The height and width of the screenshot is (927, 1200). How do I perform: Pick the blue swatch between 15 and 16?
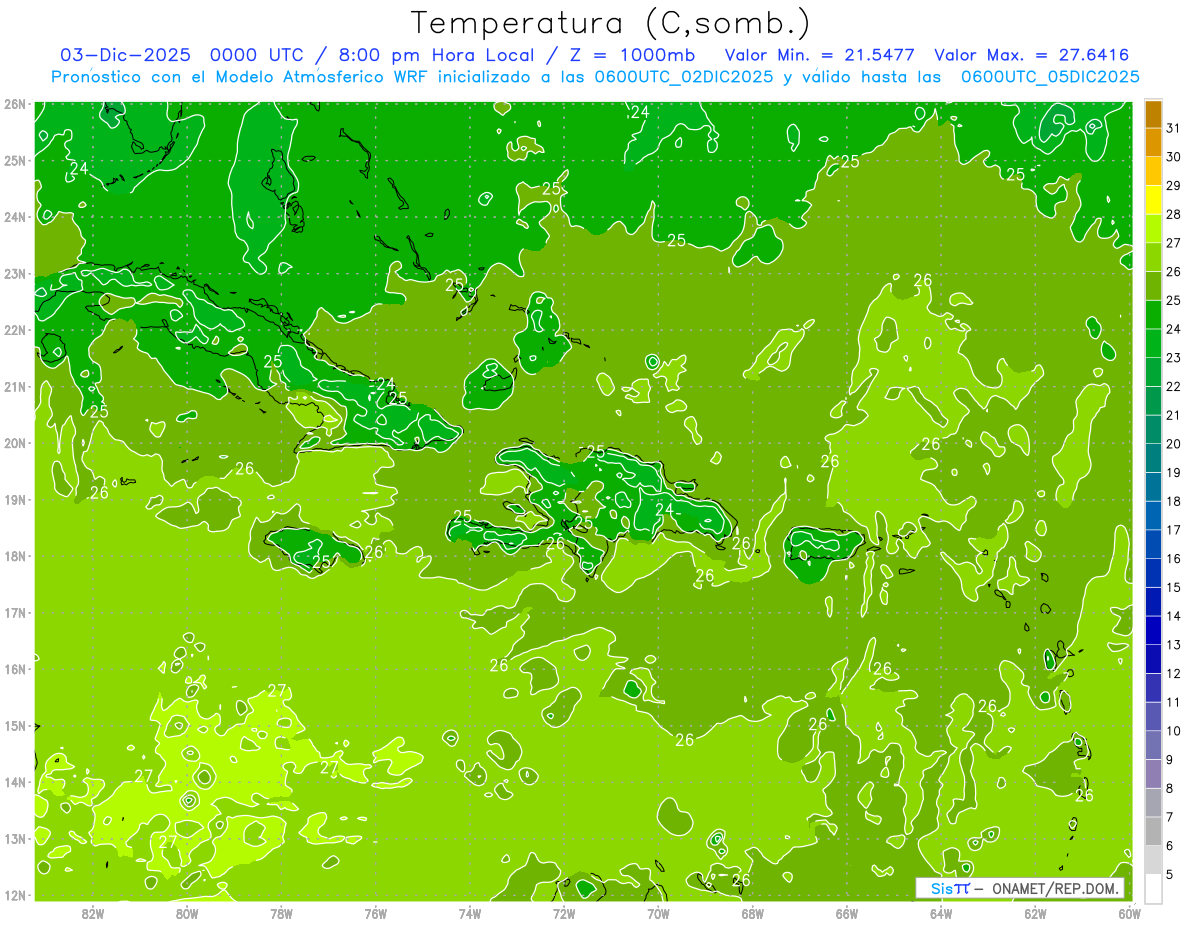[x=1153, y=573]
